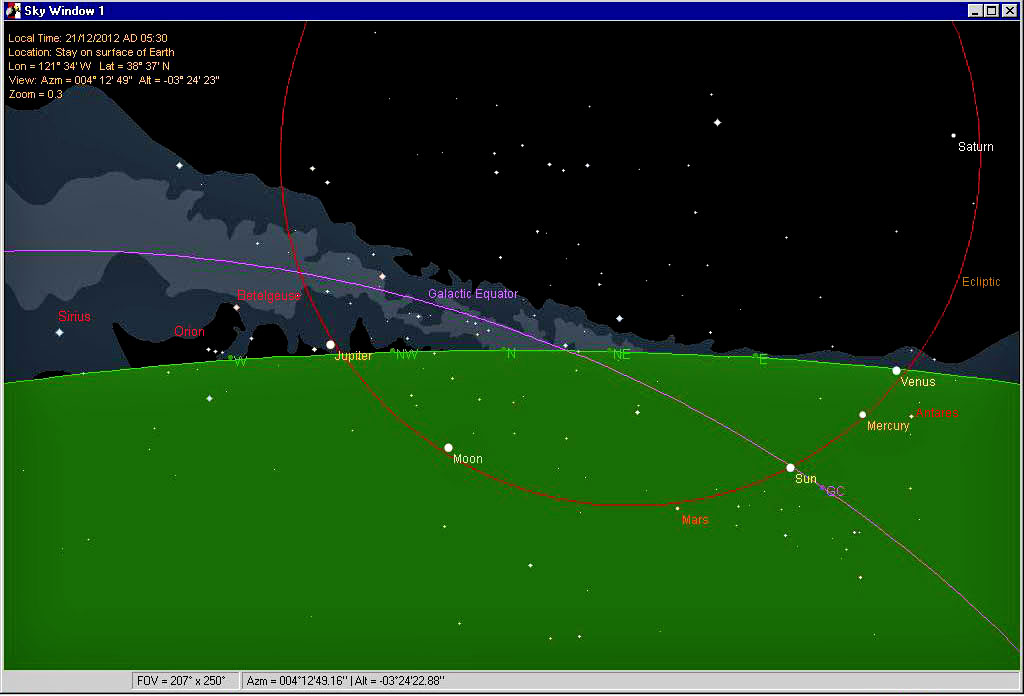Select the Saturn marker in the sky
Image resolution: width=1024 pixels, height=696 pixels.
pos(953,136)
